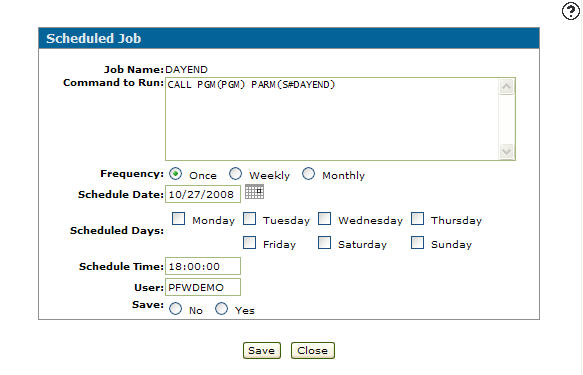
Task: Check the Sunday checkbox
Action: (418, 243)
